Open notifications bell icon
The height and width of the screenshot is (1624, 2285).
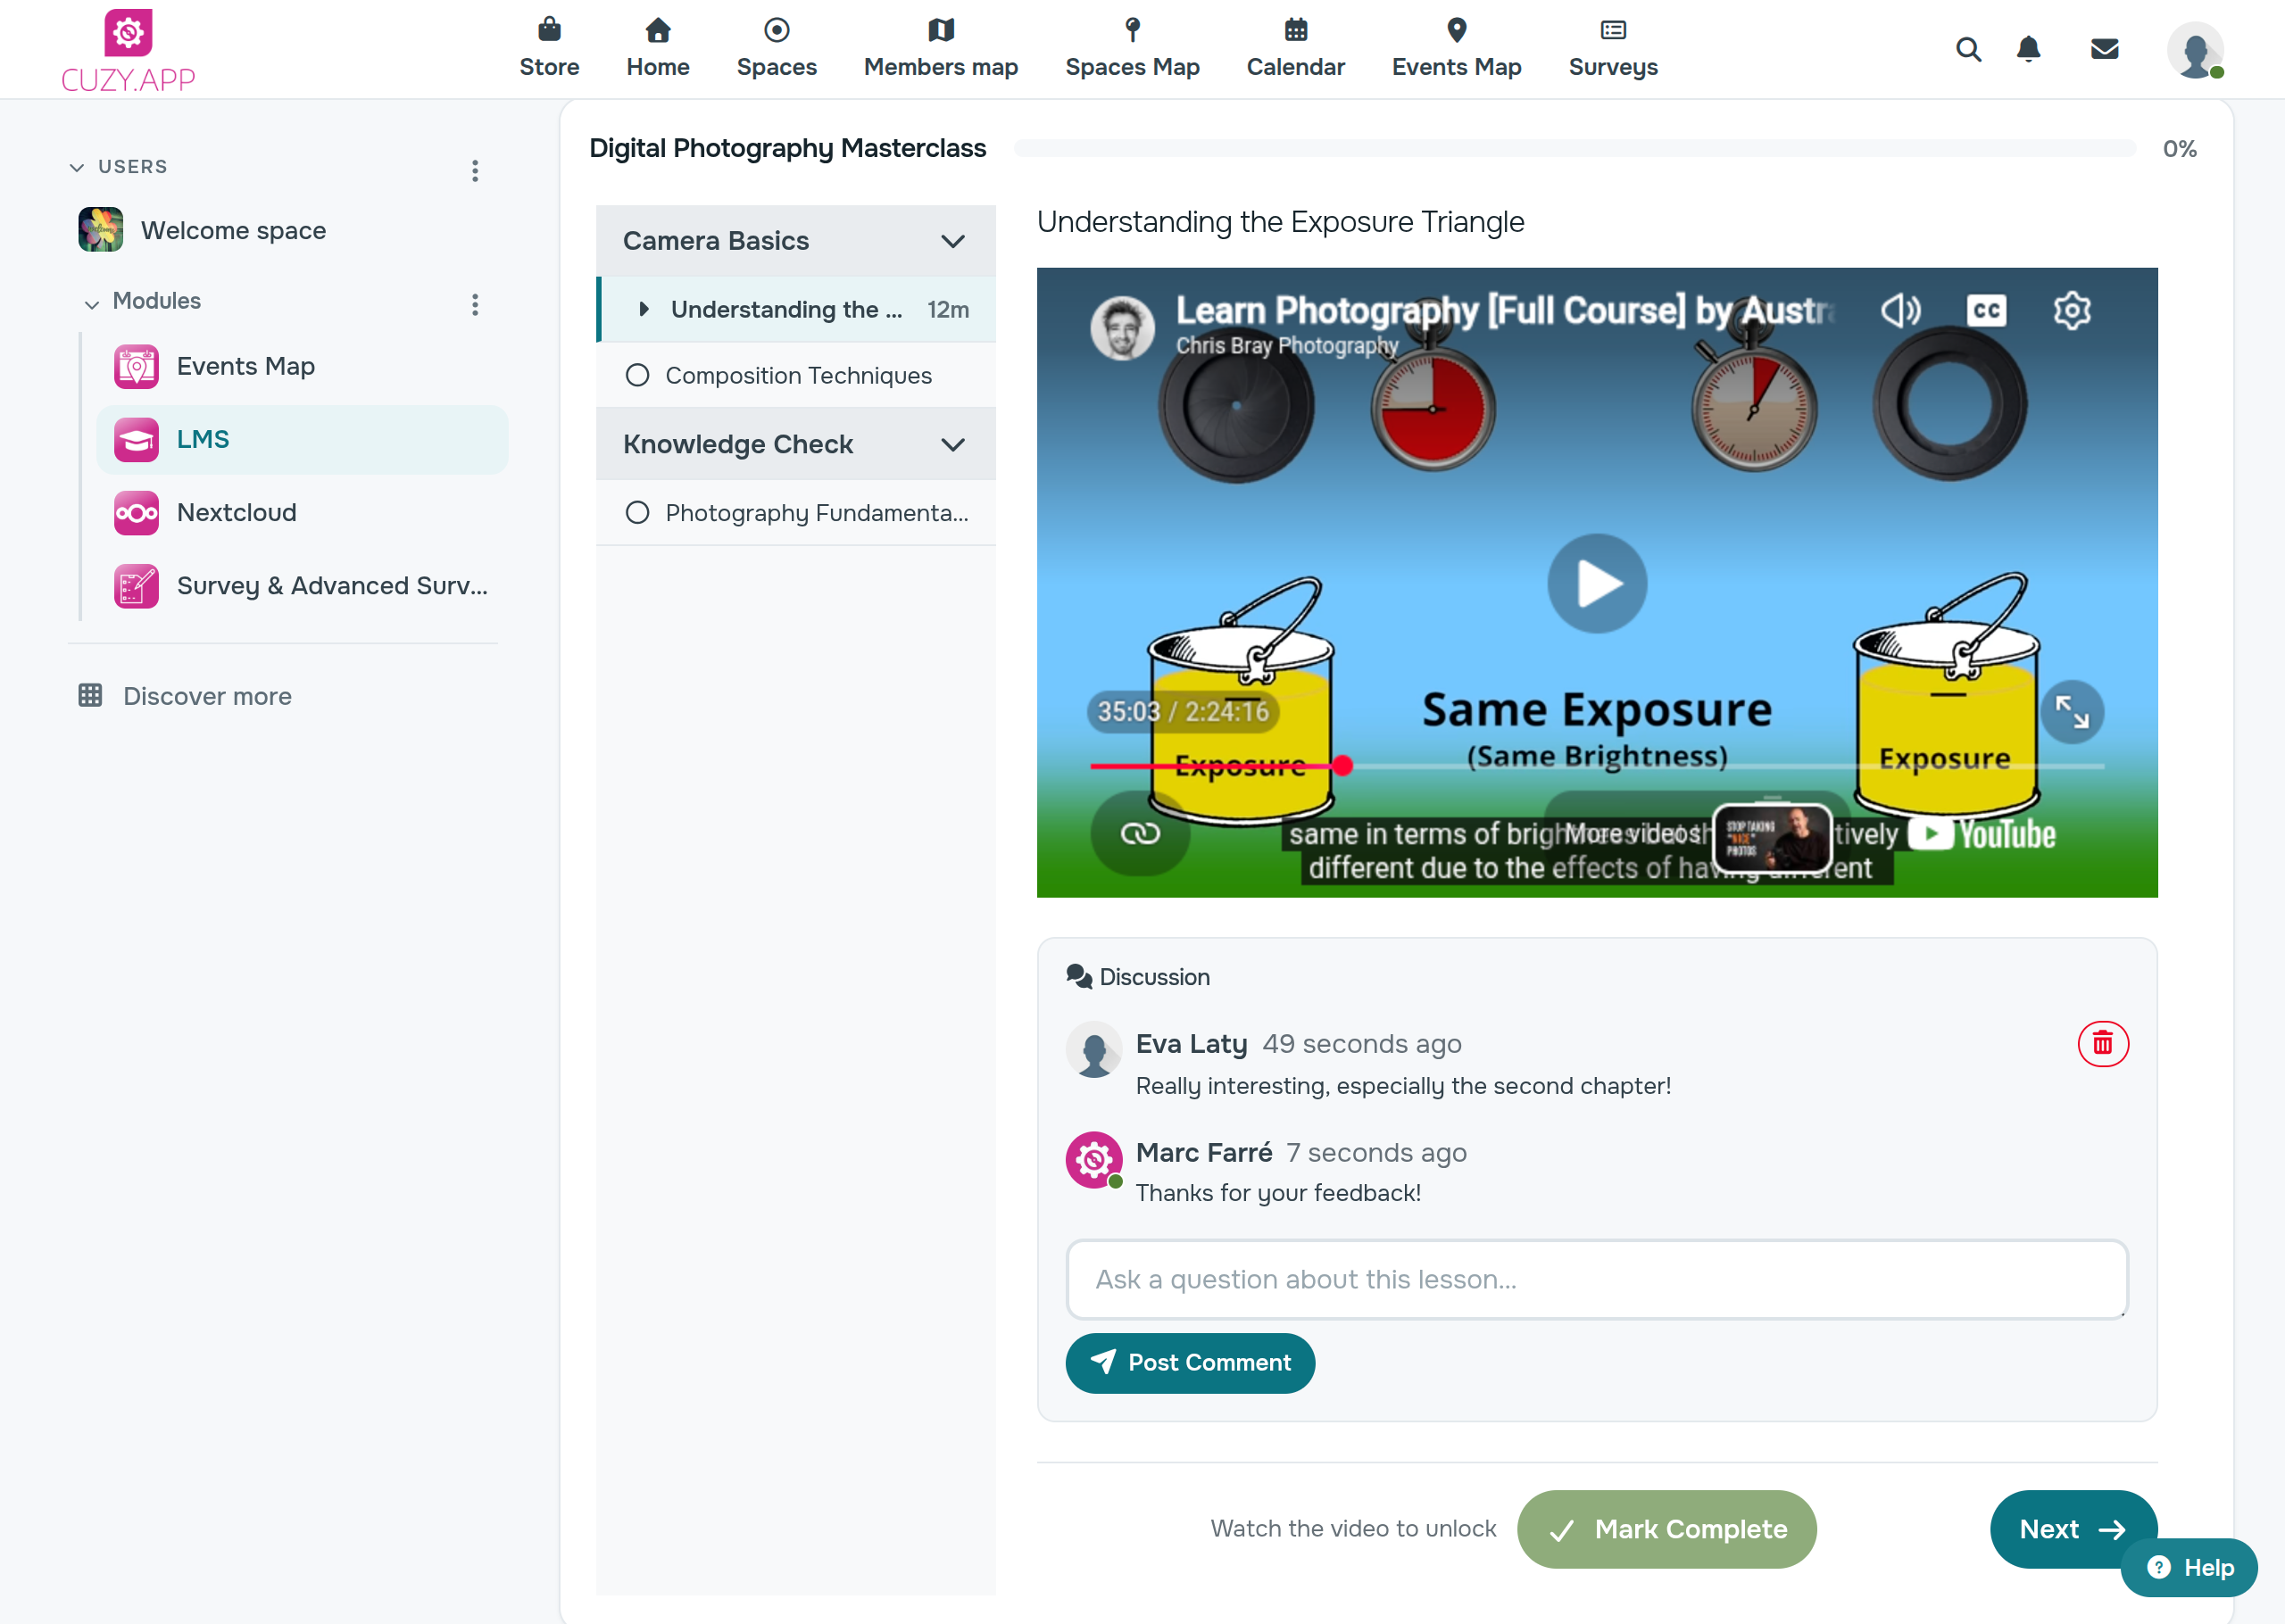2028,49
